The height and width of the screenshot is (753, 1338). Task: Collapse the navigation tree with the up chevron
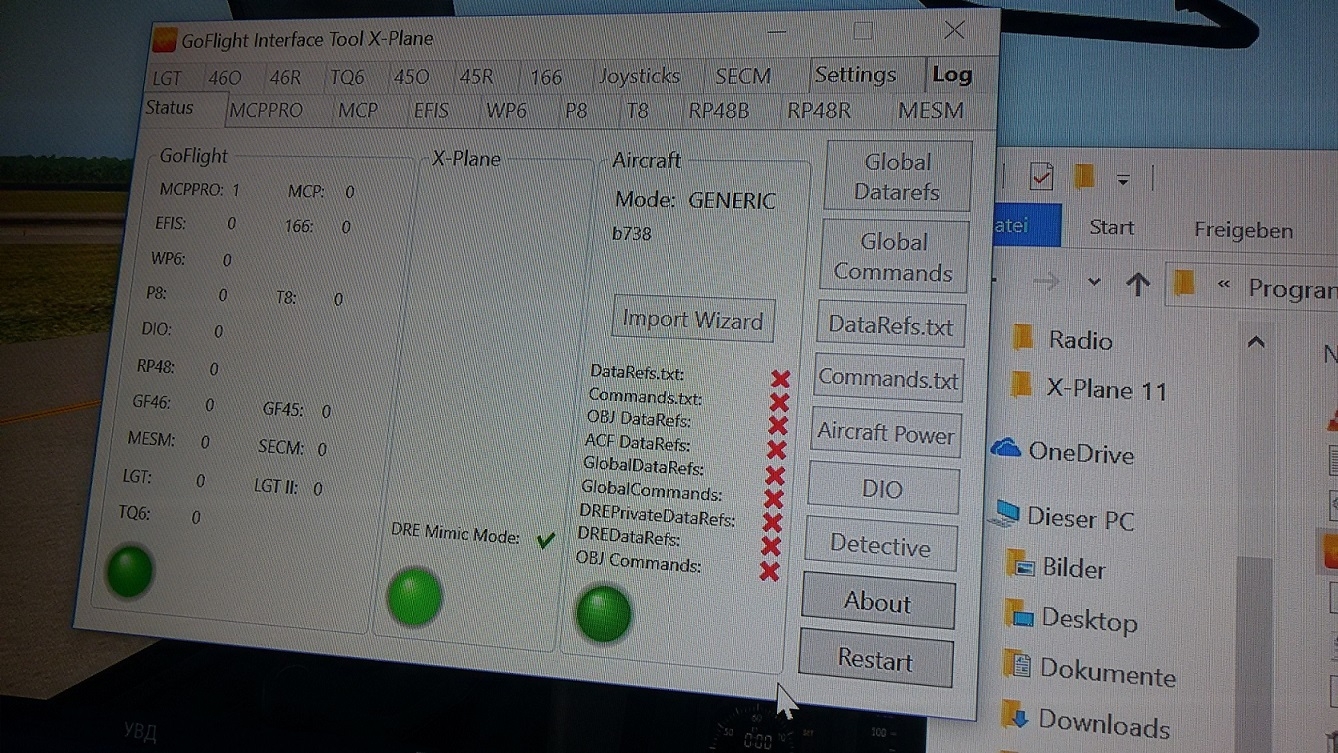click(1256, 343)
